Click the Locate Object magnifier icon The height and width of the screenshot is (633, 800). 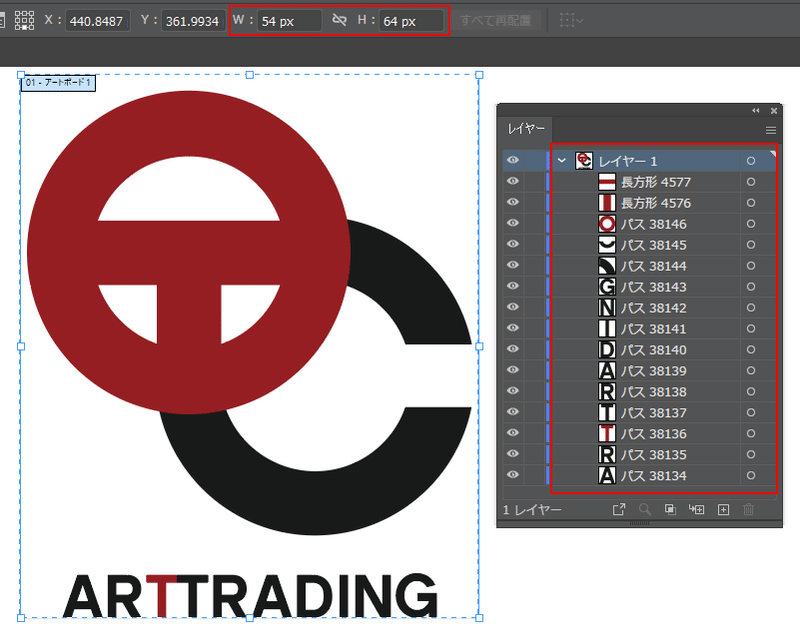point(644,509)
